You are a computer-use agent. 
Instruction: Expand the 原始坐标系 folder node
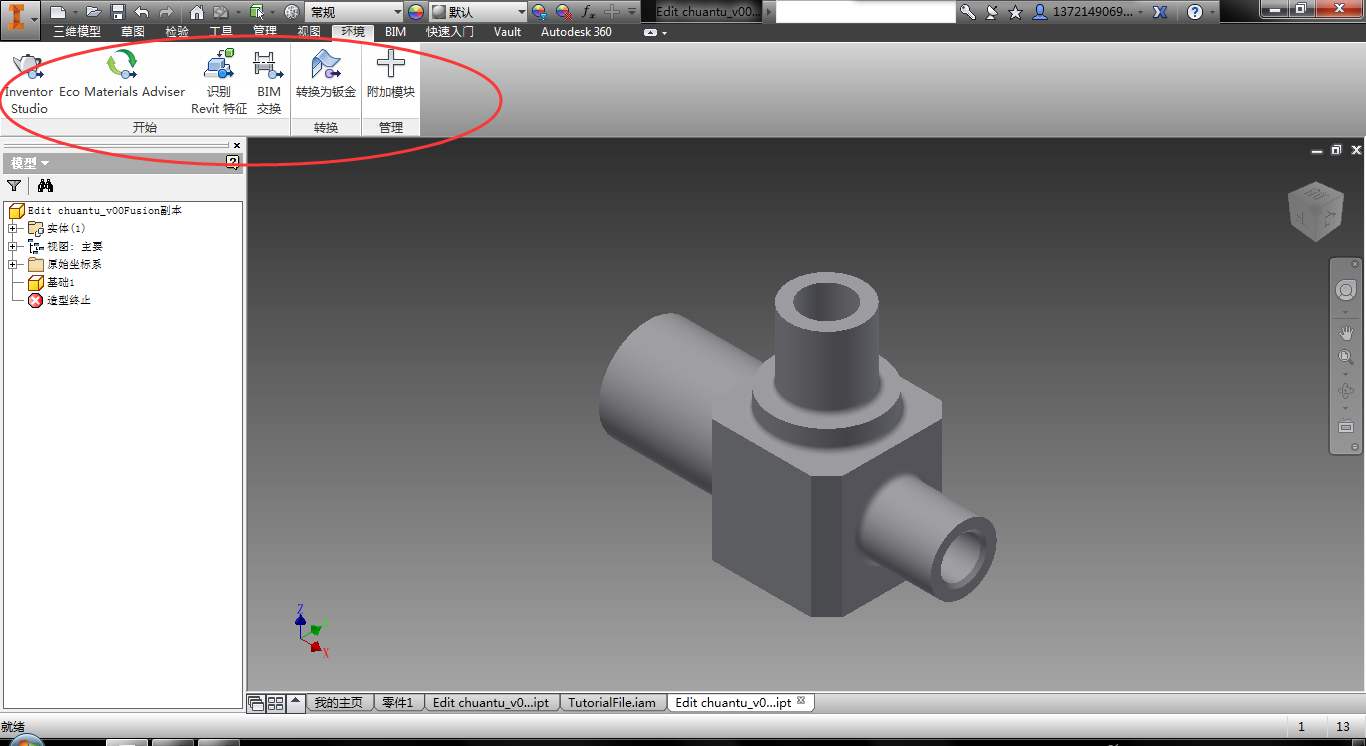point(13,264)
